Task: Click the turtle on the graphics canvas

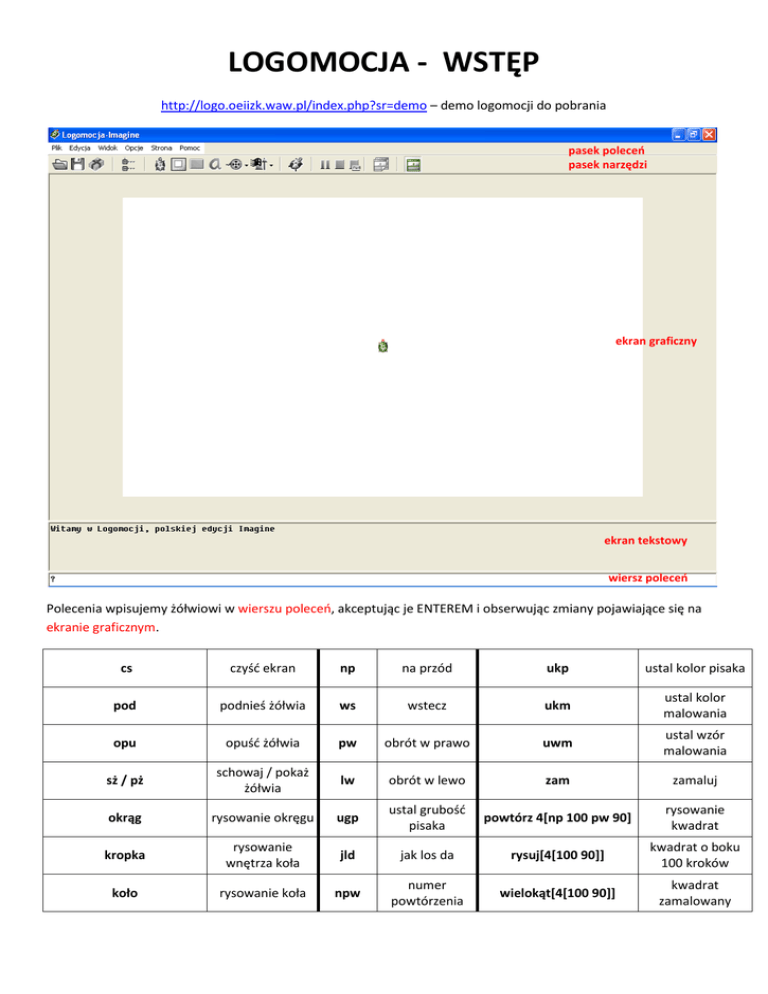Action: (x=383, y=345)
